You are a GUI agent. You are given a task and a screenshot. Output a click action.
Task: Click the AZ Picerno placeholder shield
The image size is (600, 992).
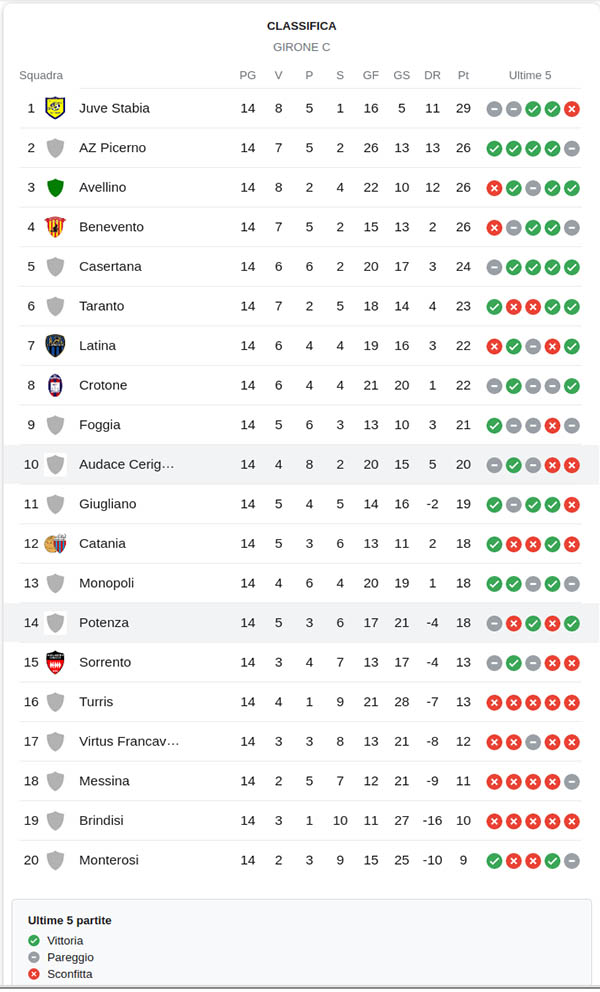pyautogui.click(x=55, y=148)
